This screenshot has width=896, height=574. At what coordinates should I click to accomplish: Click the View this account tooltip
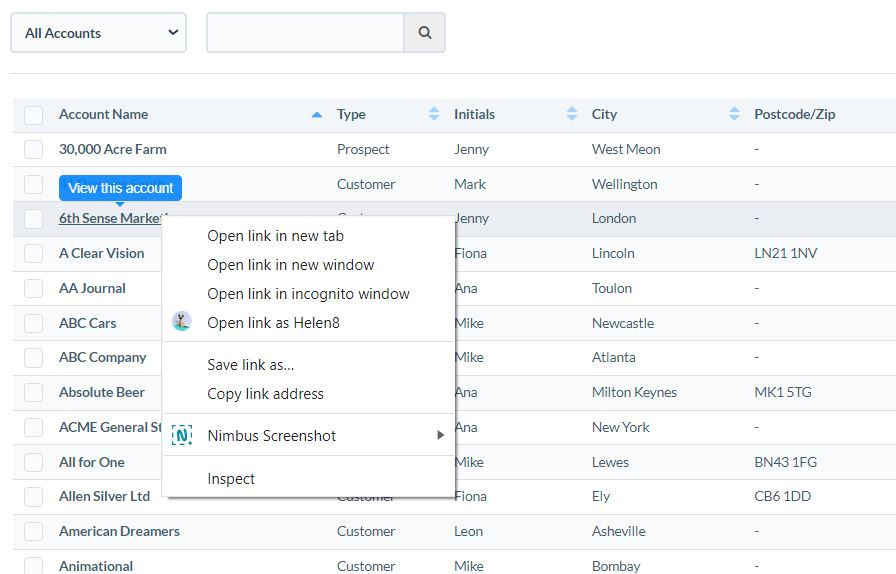tap(121, 188)
